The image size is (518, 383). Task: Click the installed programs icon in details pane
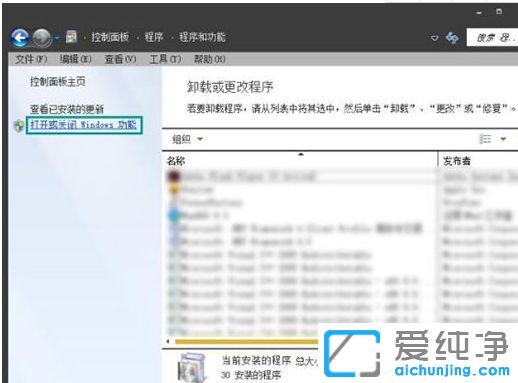coord(191,368)
